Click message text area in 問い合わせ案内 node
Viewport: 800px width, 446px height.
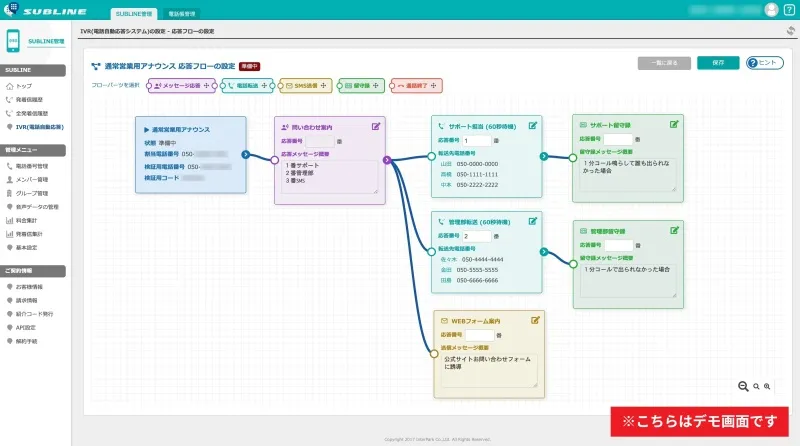(330, 177)
